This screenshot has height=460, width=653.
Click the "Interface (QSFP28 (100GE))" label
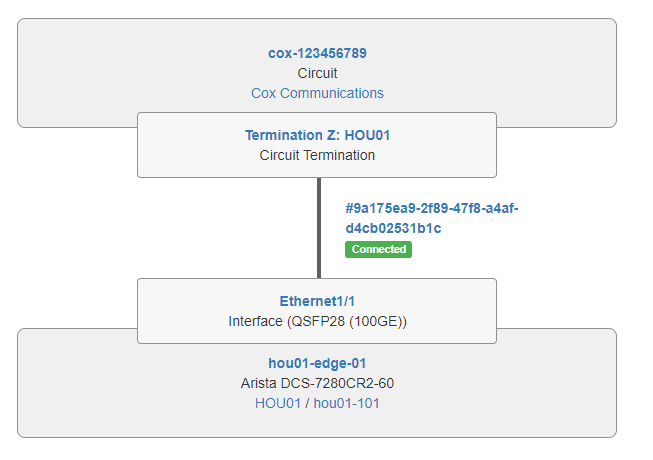317,321
